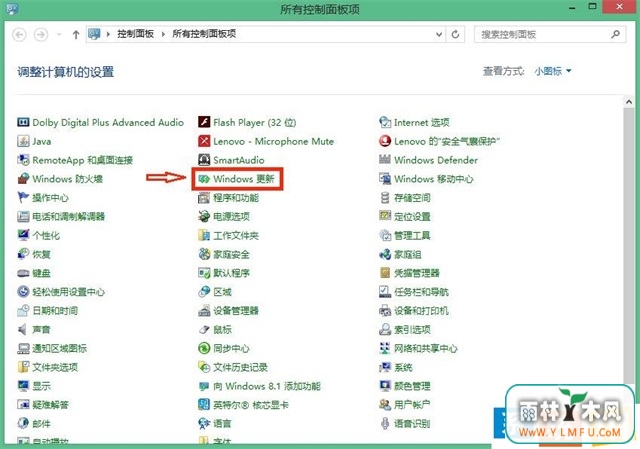Open the 默认程序 item
The width and height of the screenshot is (640, 449).
[224, 273]
